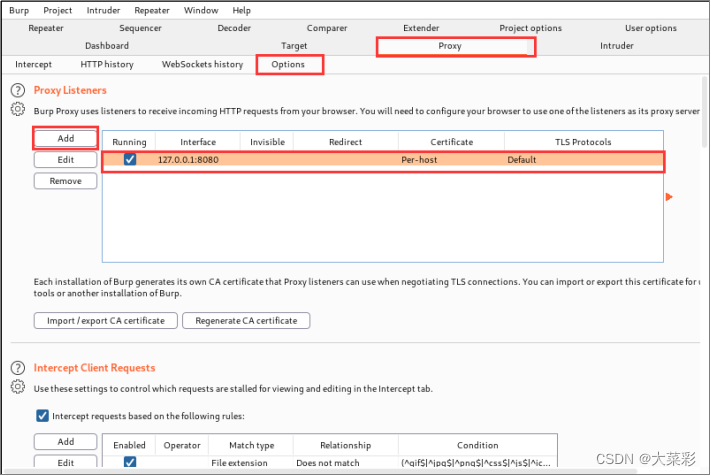Switch to the Extender tab

(421, 28)
